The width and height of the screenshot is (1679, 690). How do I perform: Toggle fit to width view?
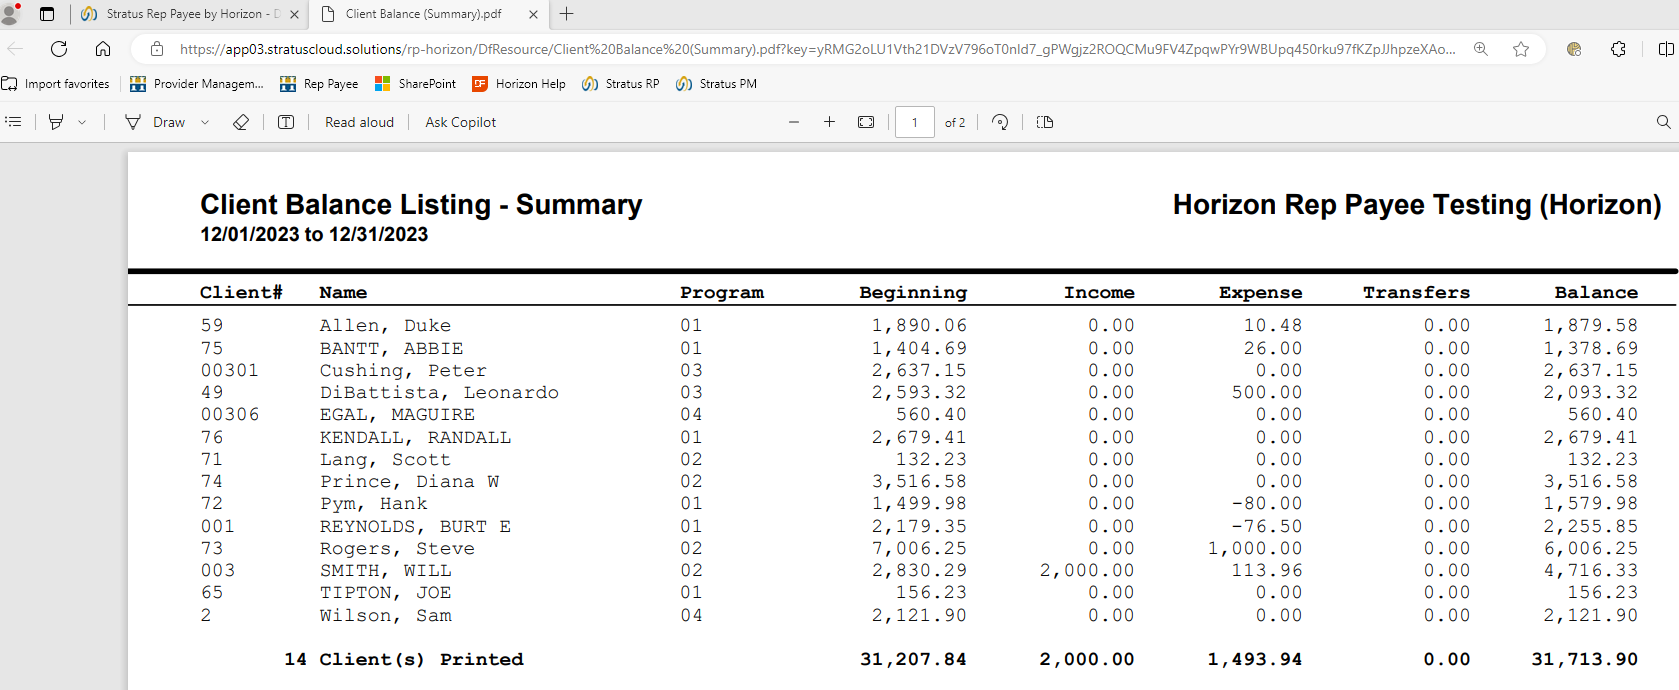[866, 122]
